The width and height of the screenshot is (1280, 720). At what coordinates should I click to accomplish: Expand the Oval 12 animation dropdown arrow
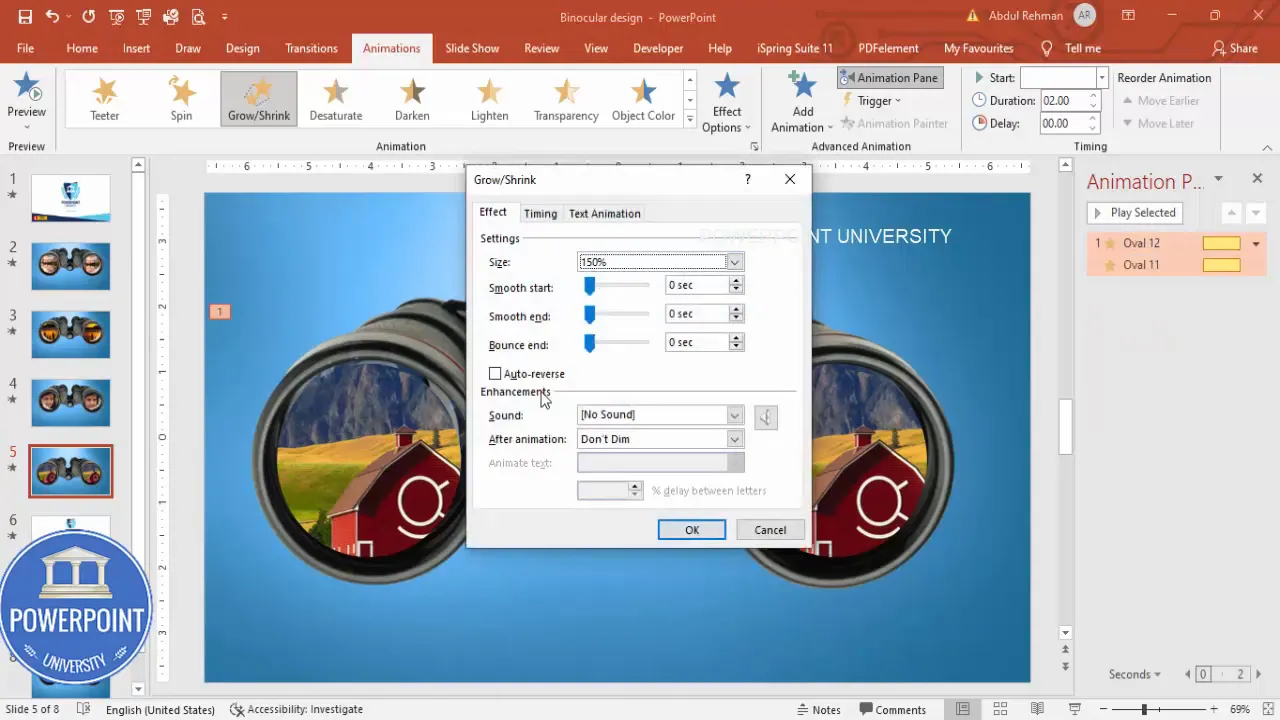click(x=1256, y=243)
